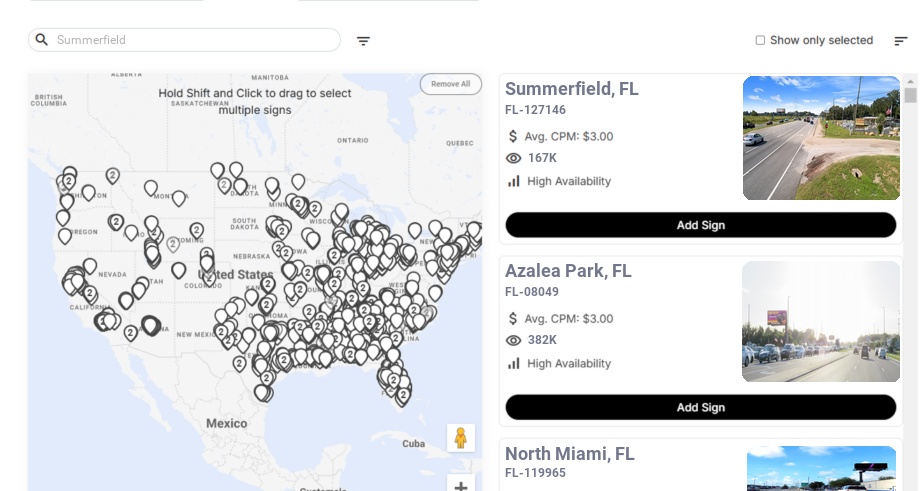Open the filter options icon

[x=363, y=41]
